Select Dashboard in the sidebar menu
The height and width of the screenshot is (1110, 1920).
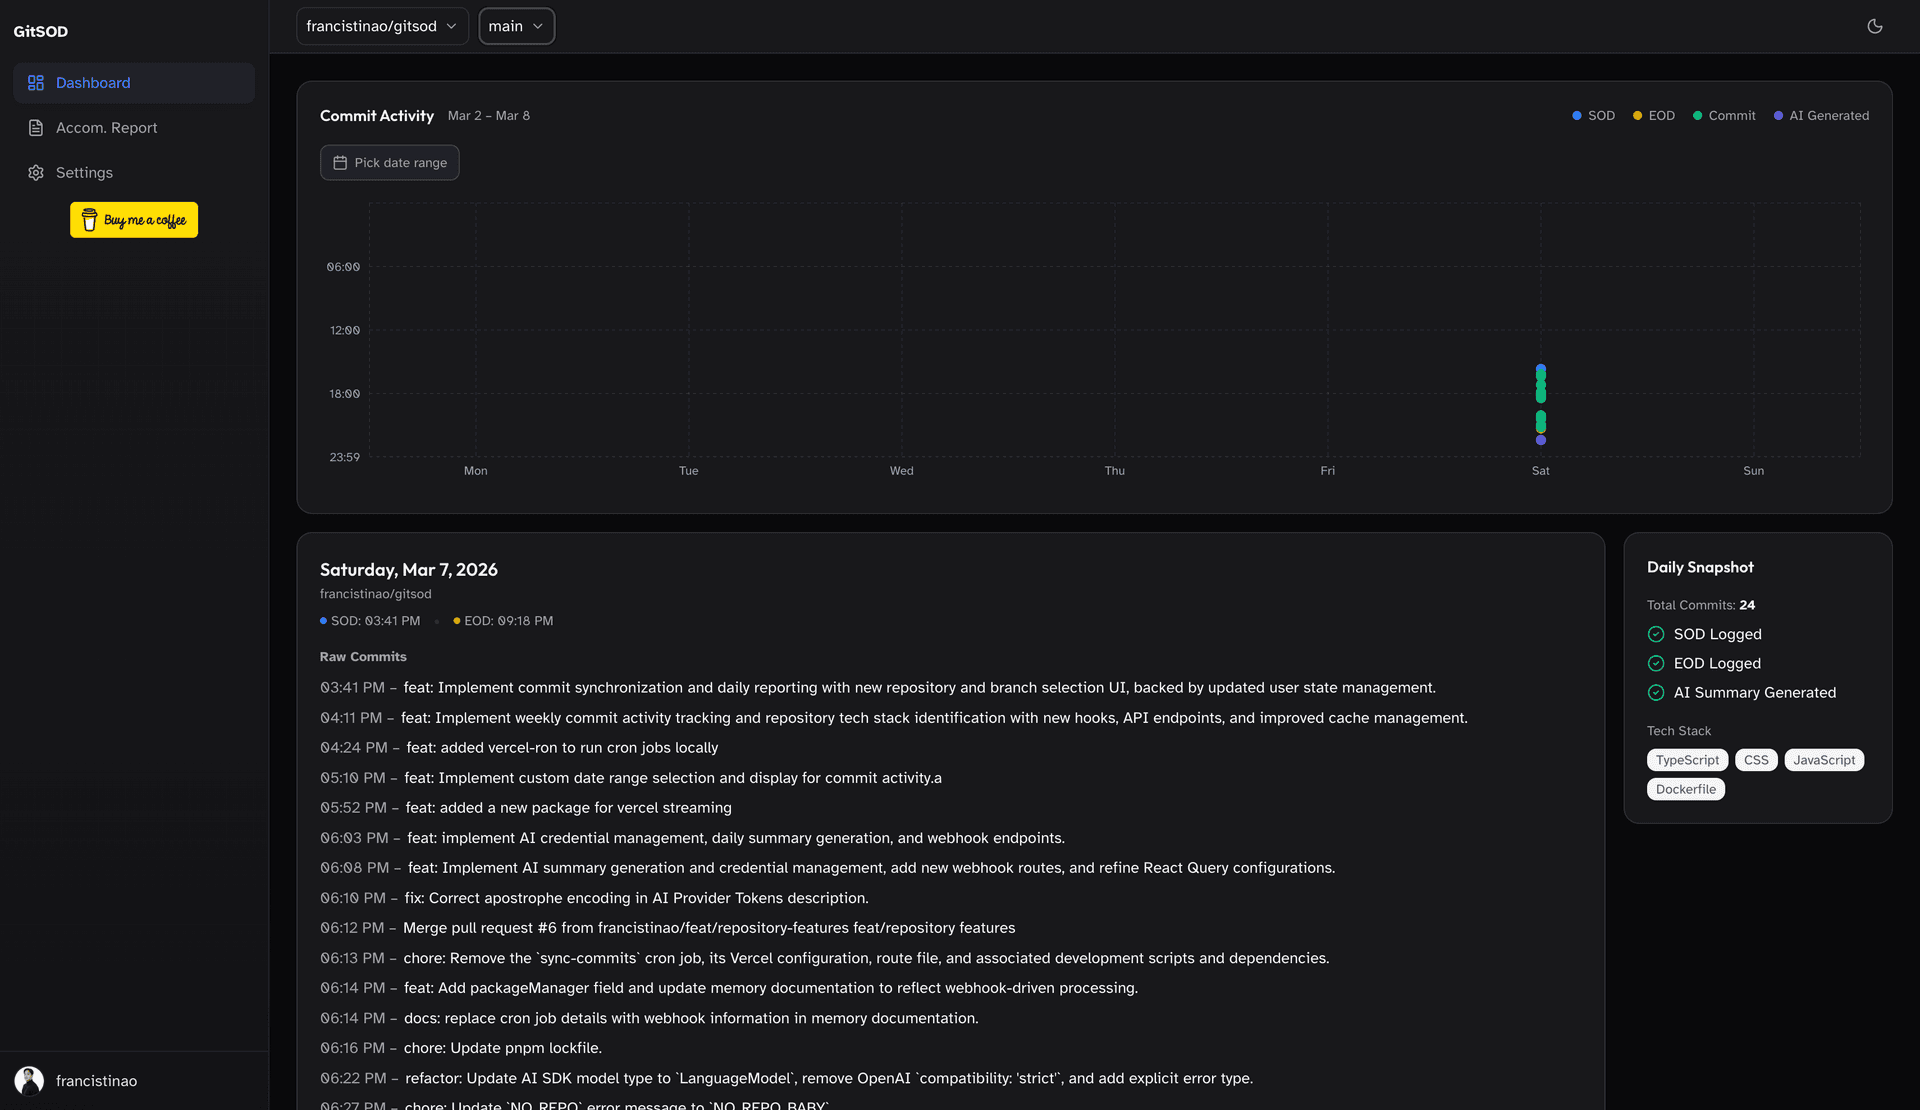(93, 82)
